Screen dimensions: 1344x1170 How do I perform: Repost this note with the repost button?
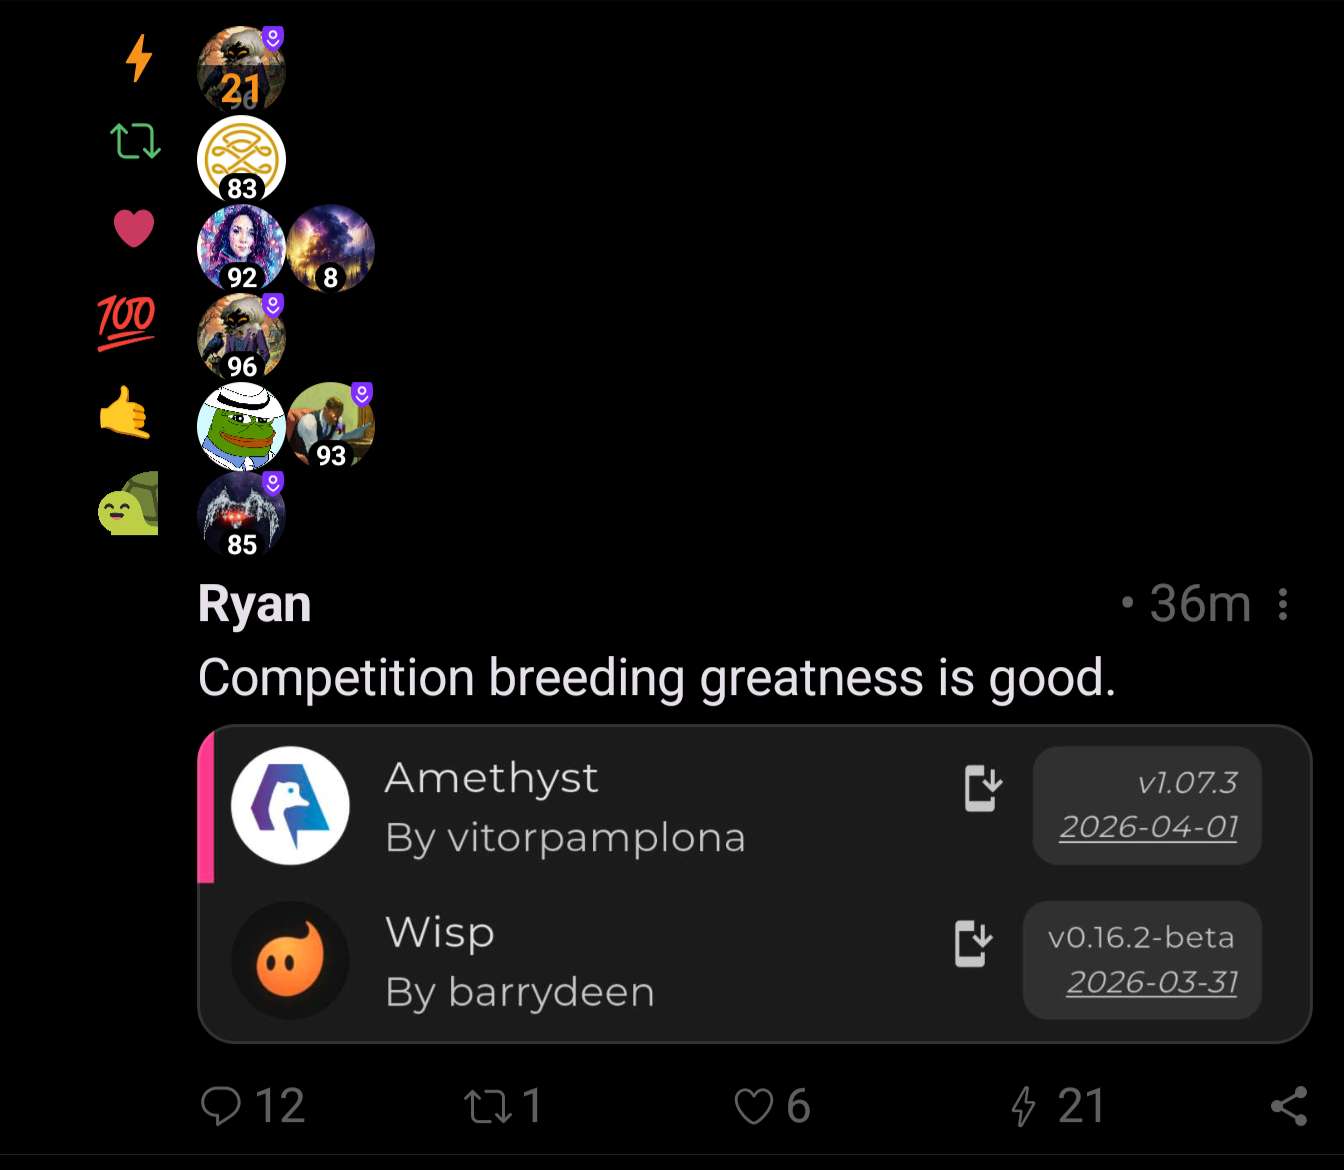pos(503,1106)
